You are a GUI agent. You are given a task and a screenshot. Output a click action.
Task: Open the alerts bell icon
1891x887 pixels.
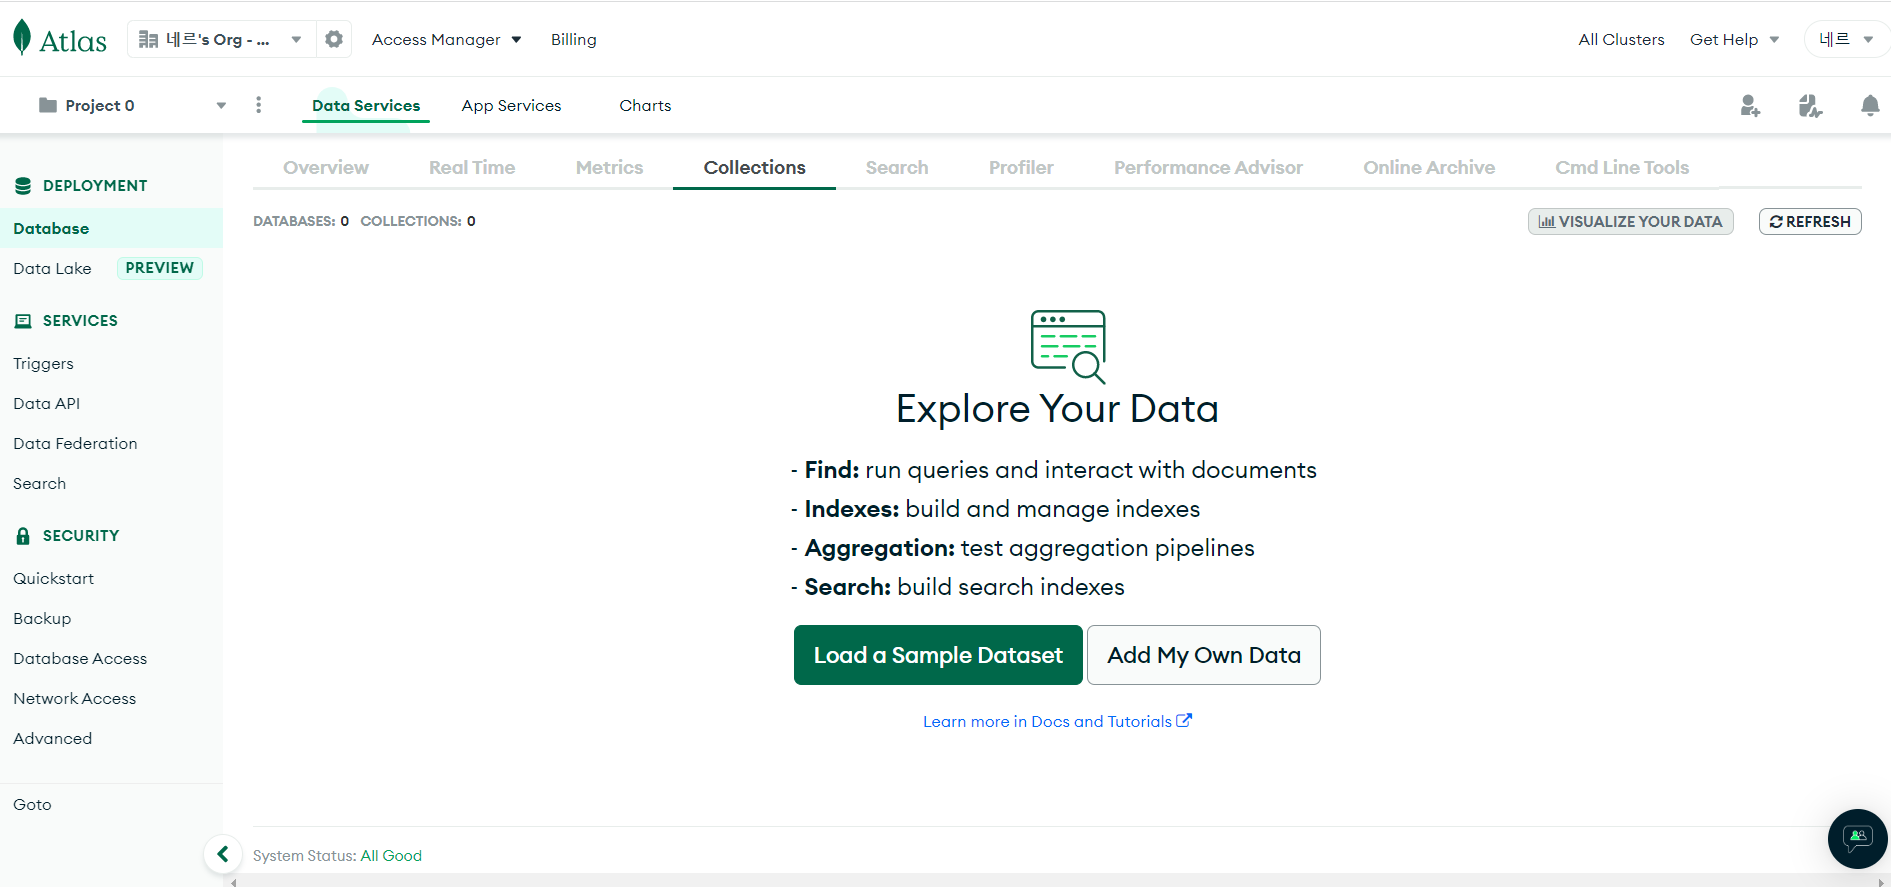click(1870, 106)
